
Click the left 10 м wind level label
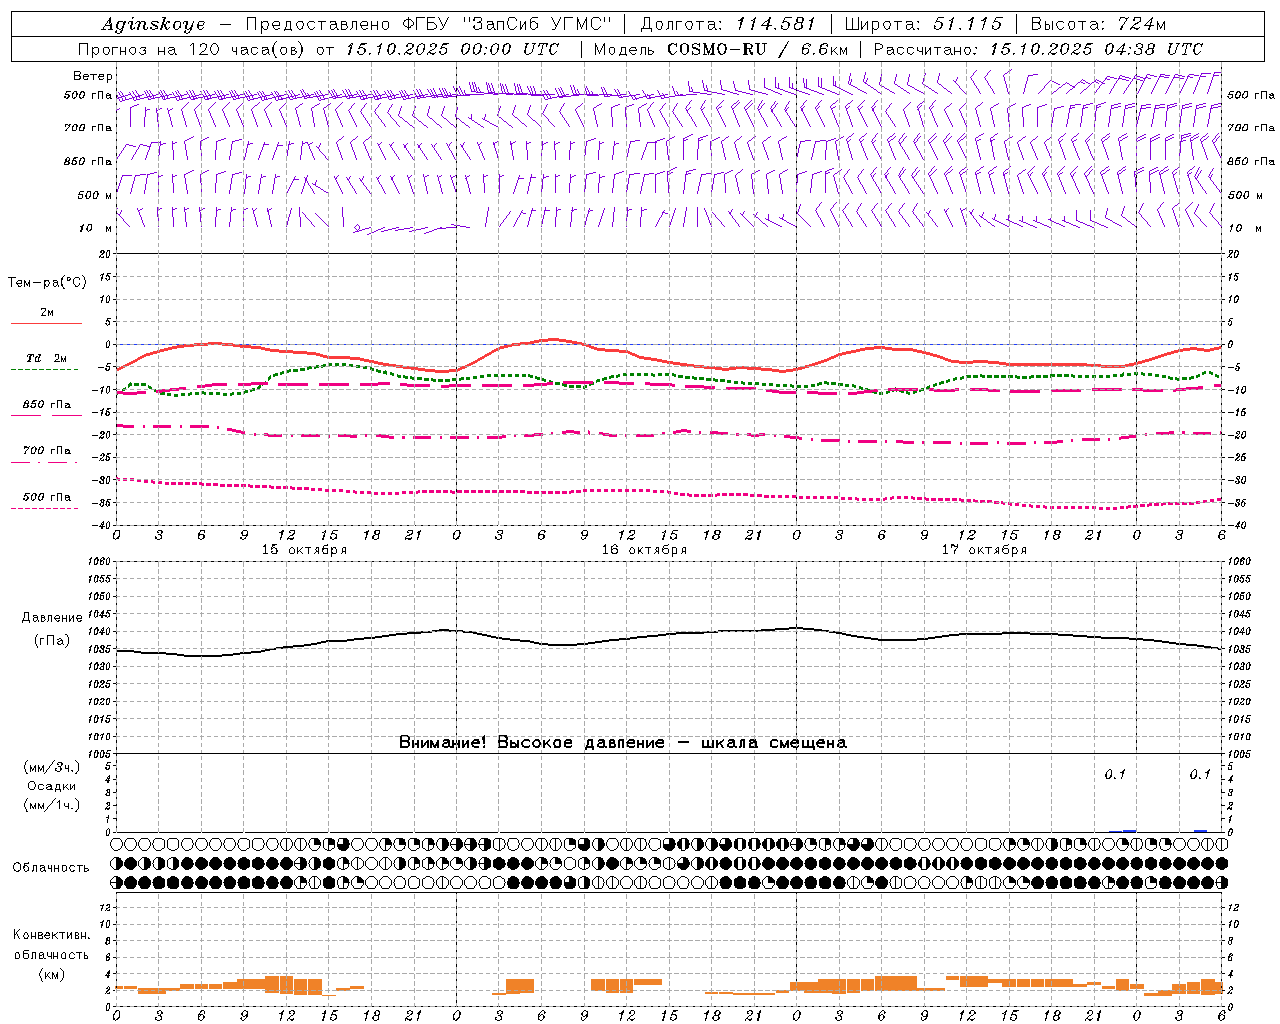tap(96, 228)
